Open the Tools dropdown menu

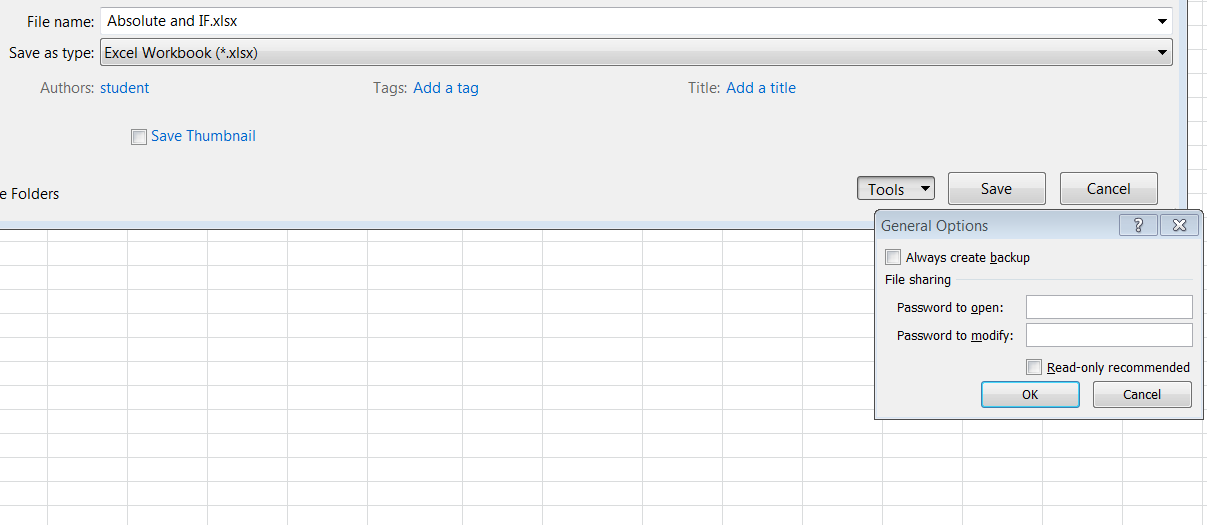pos(895,189)
